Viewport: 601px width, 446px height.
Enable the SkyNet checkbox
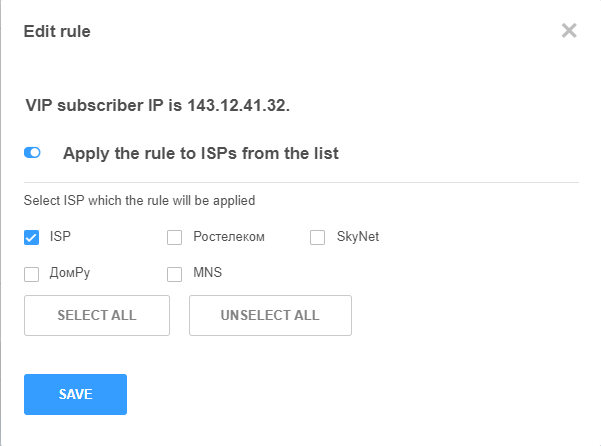click(318, 238)
